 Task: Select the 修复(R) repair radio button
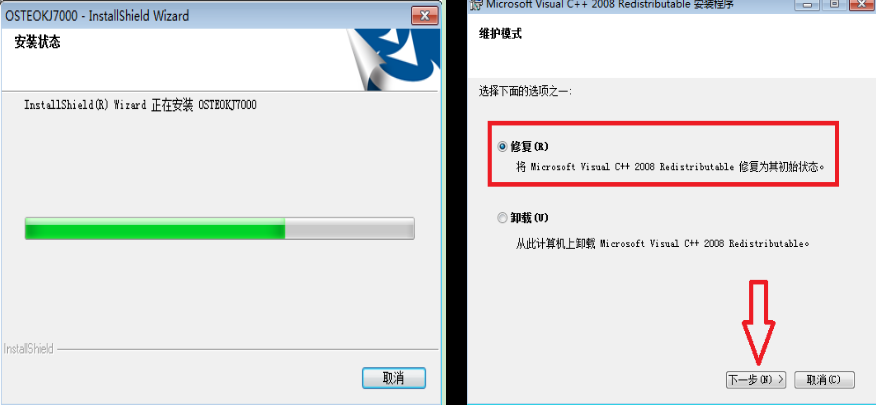coord(502,147)
